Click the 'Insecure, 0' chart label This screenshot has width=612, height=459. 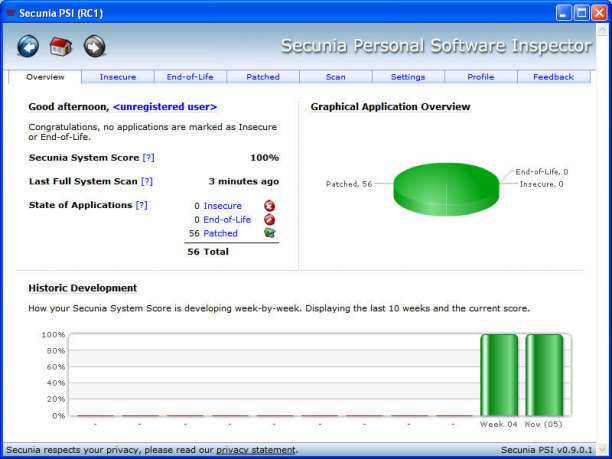tap(541, 184)
